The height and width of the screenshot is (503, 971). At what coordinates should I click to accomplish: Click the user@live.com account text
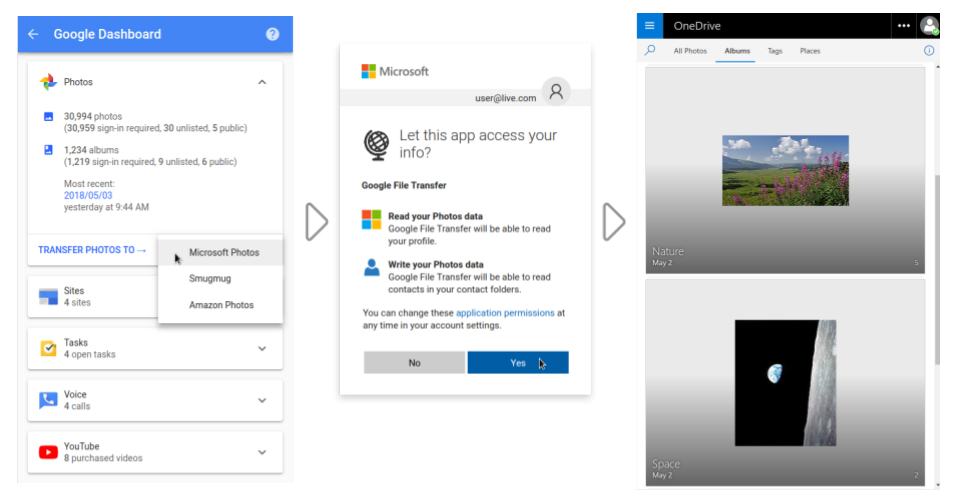[505, 98]
